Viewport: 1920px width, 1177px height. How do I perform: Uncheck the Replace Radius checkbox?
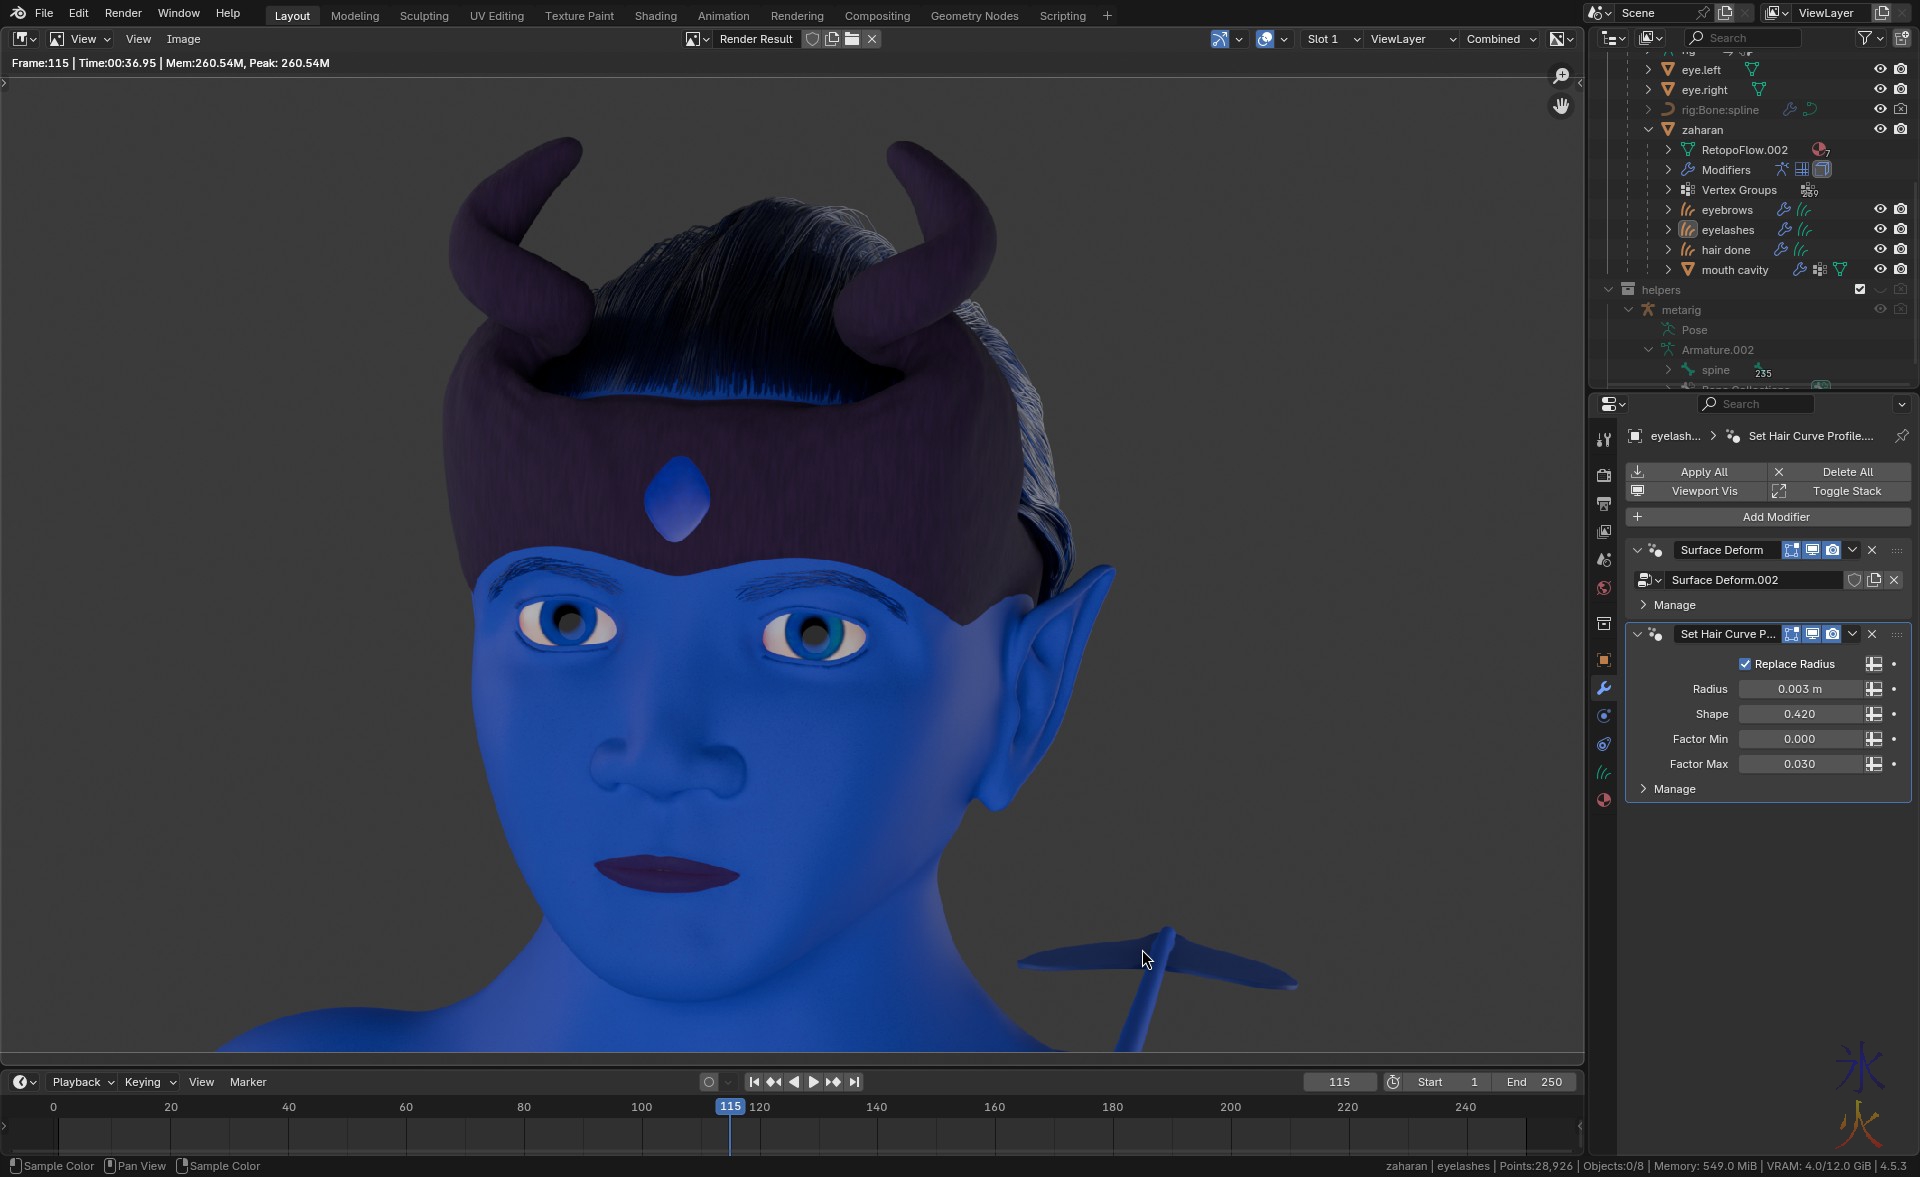[1745, 664]
